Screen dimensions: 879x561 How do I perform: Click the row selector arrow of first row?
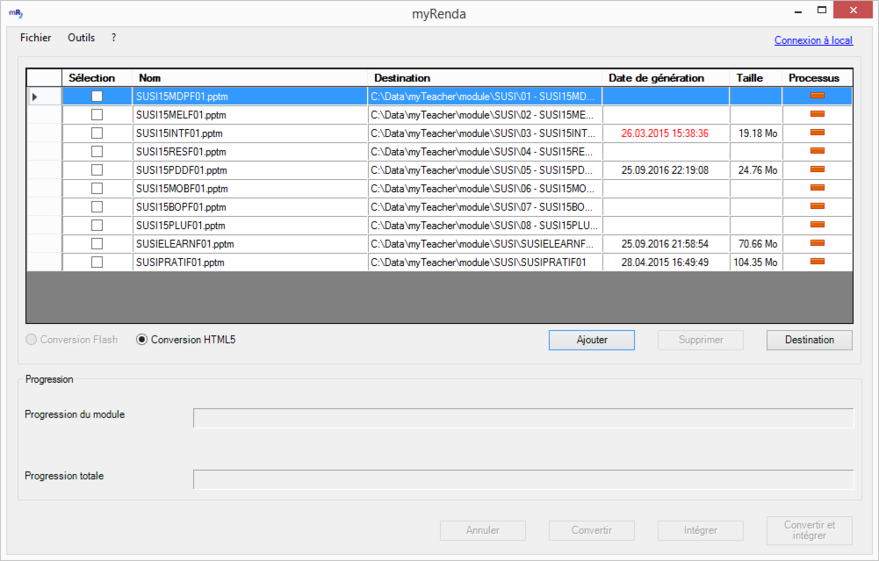(36, 97)
